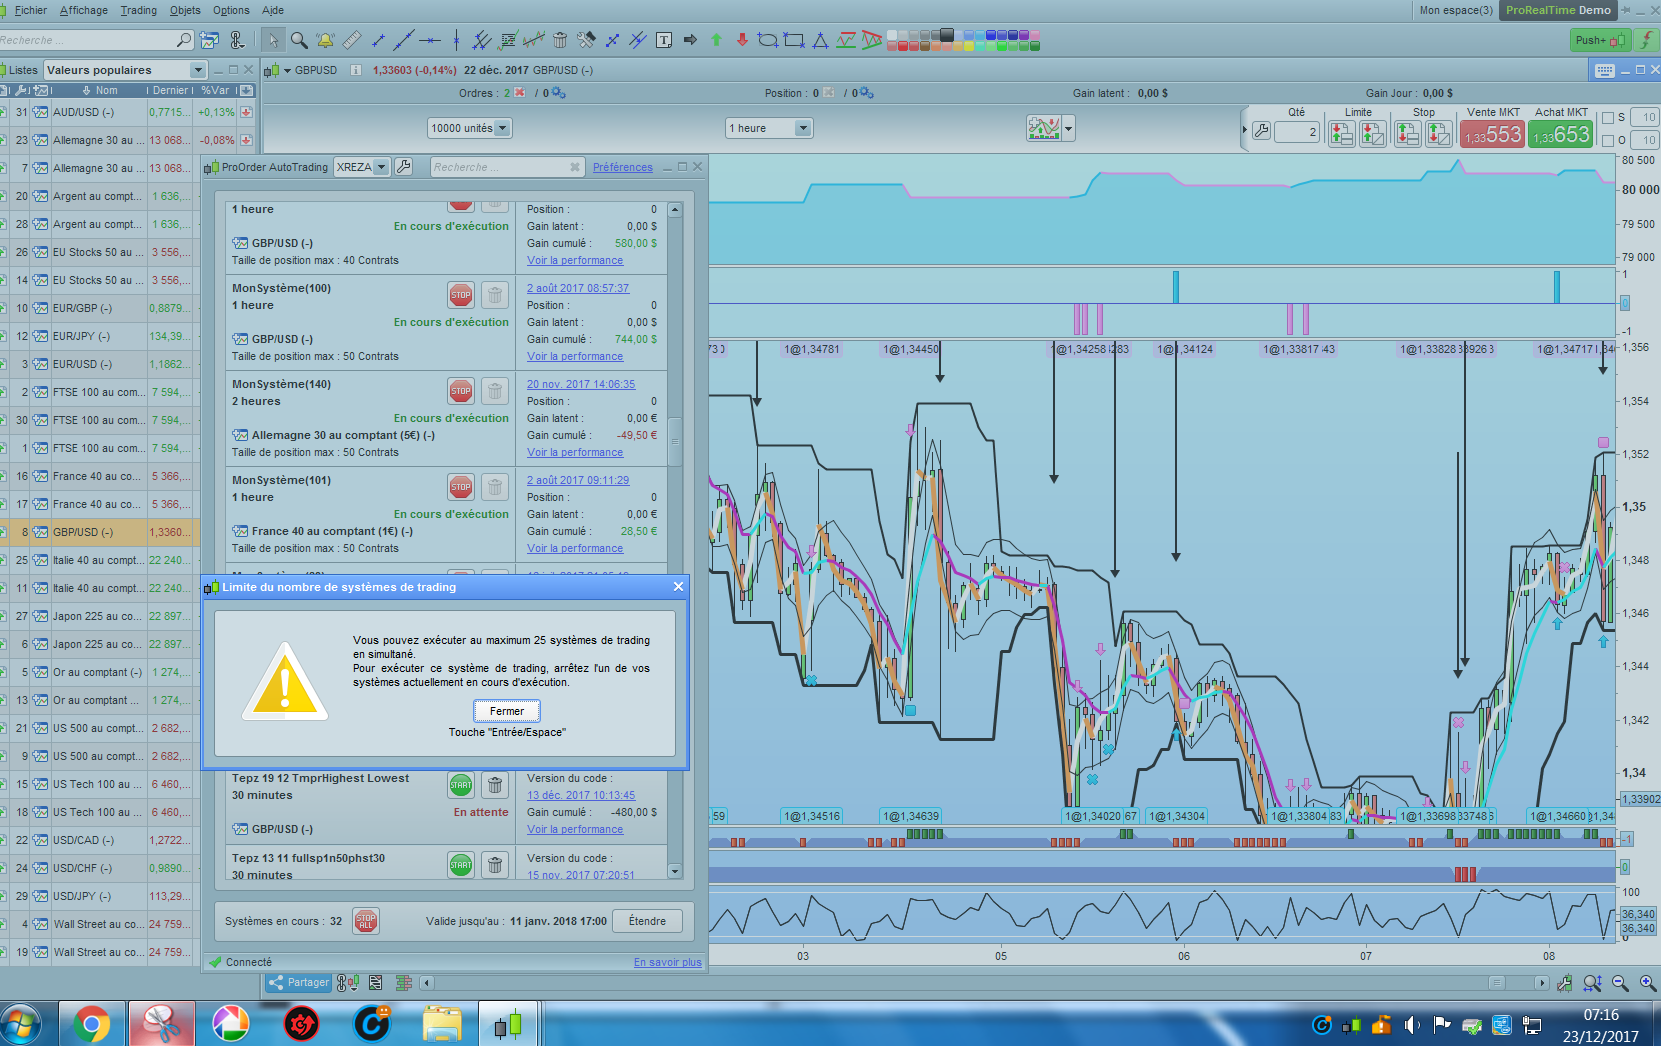Viewport: 1661px width, 1046px height.
Task: Click the alert bell icon
Action: (x=325, y=40)
